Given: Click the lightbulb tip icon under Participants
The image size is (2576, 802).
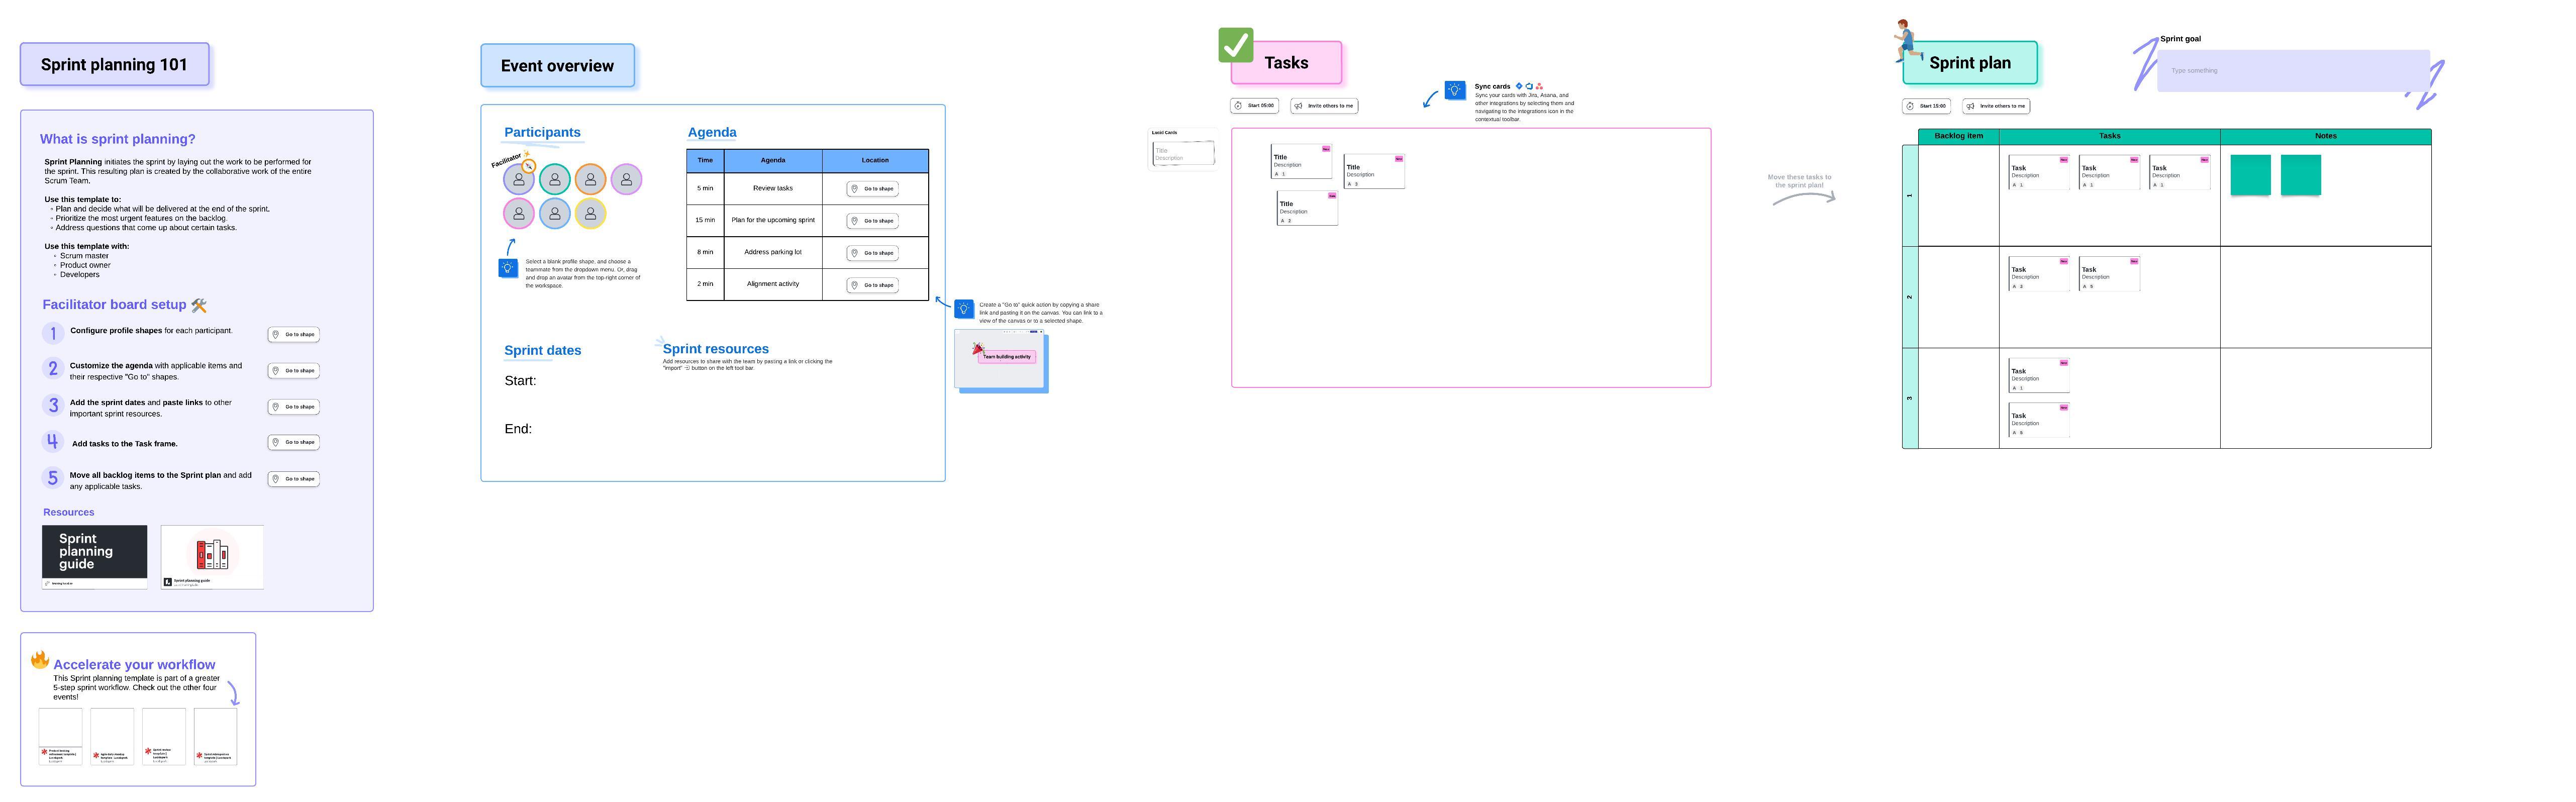Looking at the screenshot, I should (508, 268).
